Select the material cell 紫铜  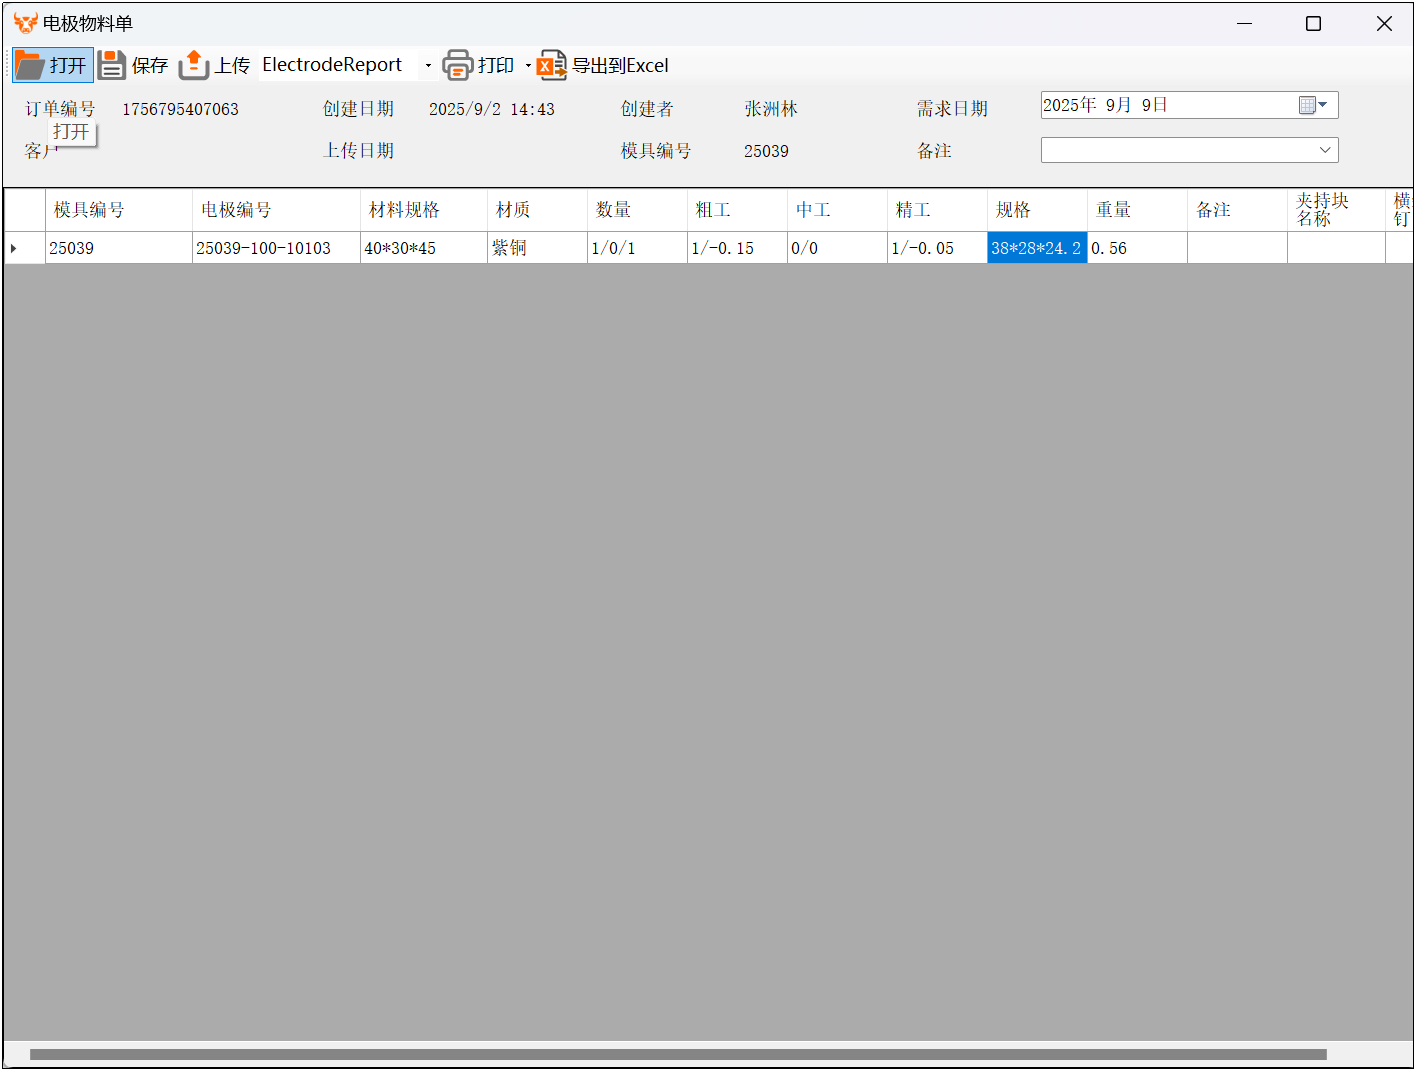click(x=536, y=248)
